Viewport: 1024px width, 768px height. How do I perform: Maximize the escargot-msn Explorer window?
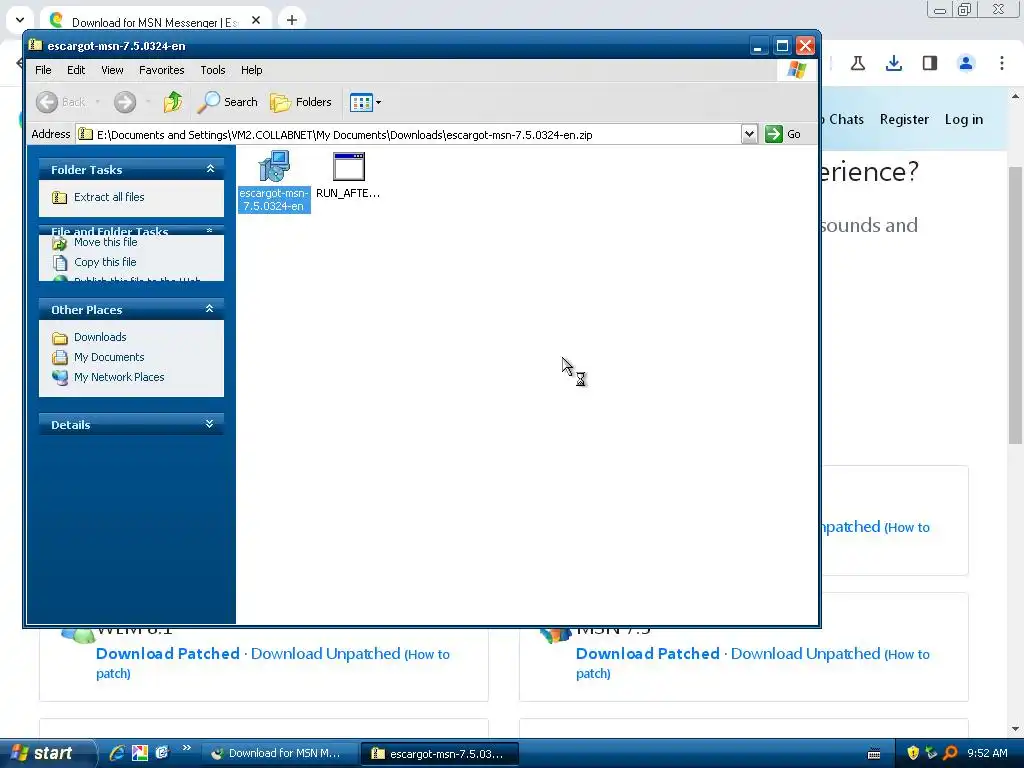[x=782, y=46]
